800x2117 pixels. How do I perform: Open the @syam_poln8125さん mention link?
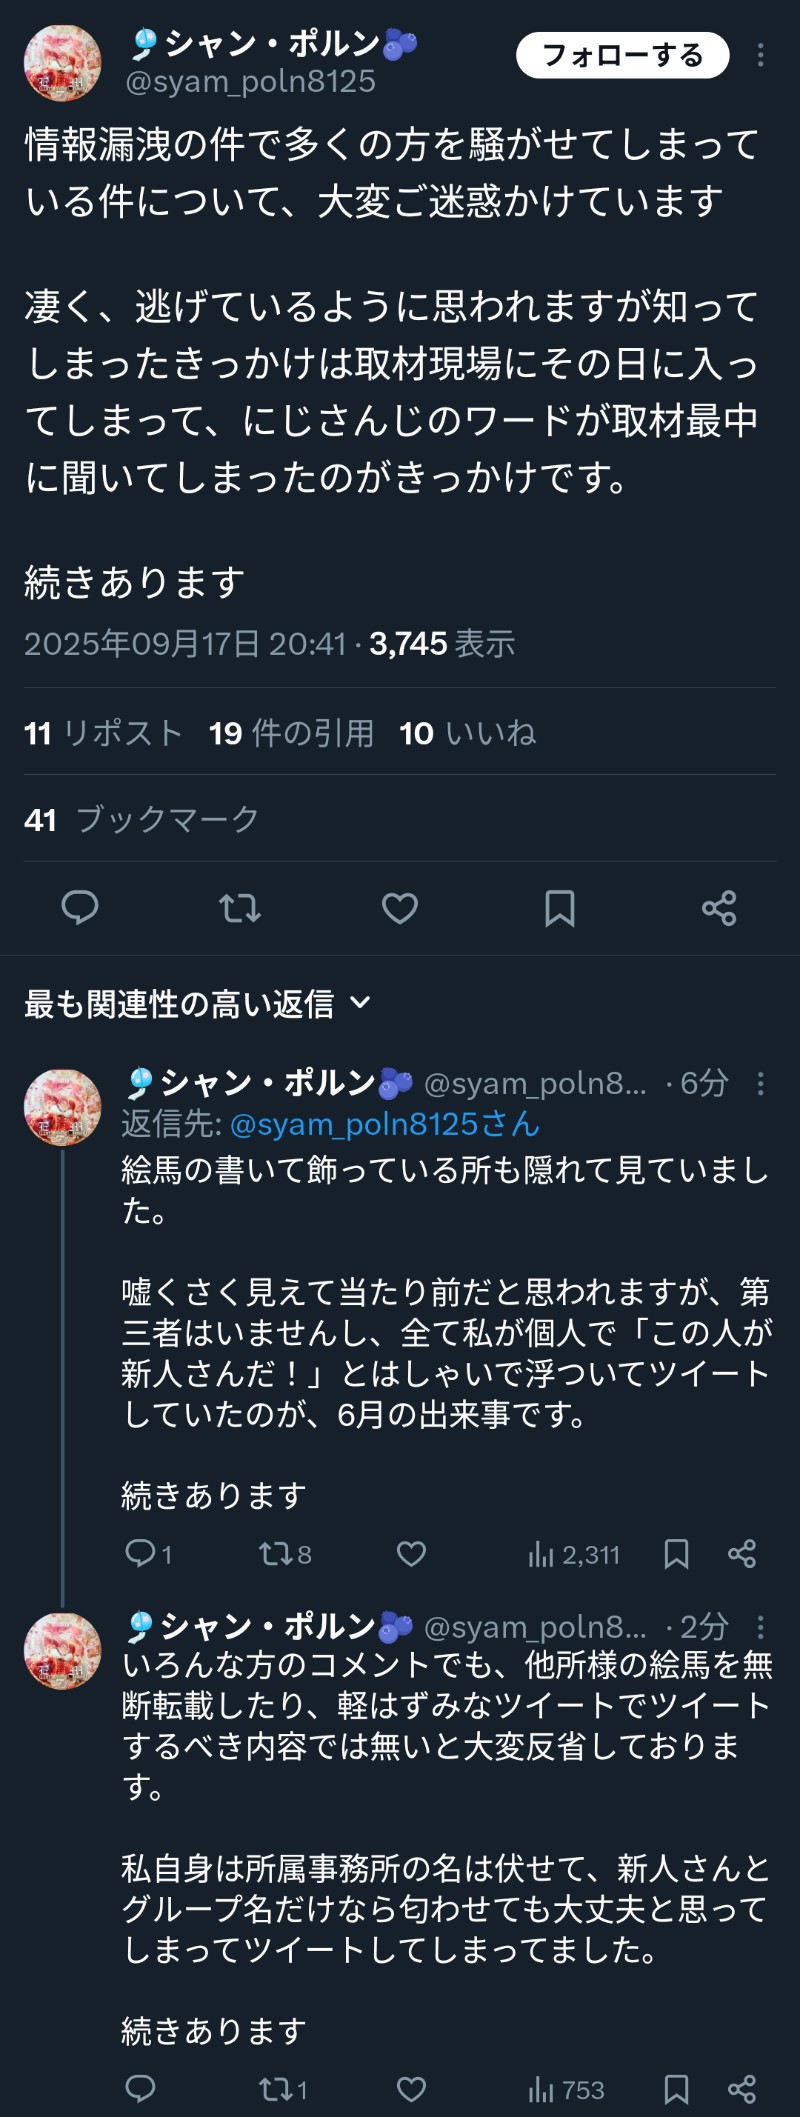coord(384,1124)
